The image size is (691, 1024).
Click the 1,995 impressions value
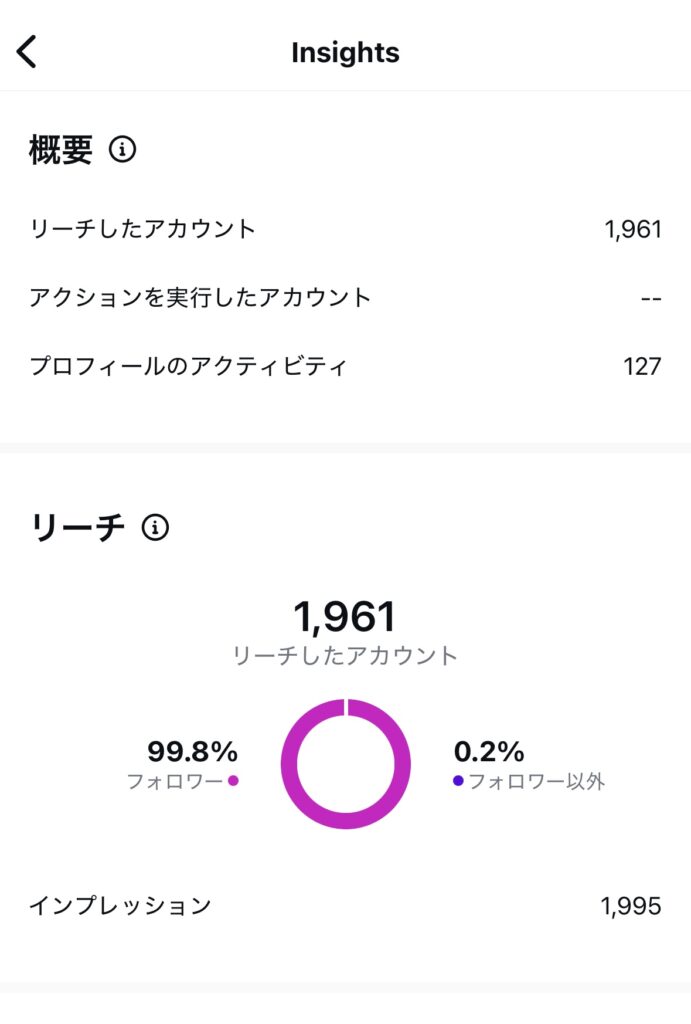point(631,906)
